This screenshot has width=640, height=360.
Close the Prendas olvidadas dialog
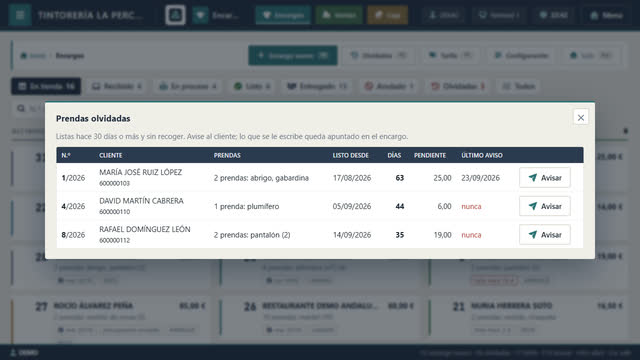pyautogui.click(x=580, y=118)
